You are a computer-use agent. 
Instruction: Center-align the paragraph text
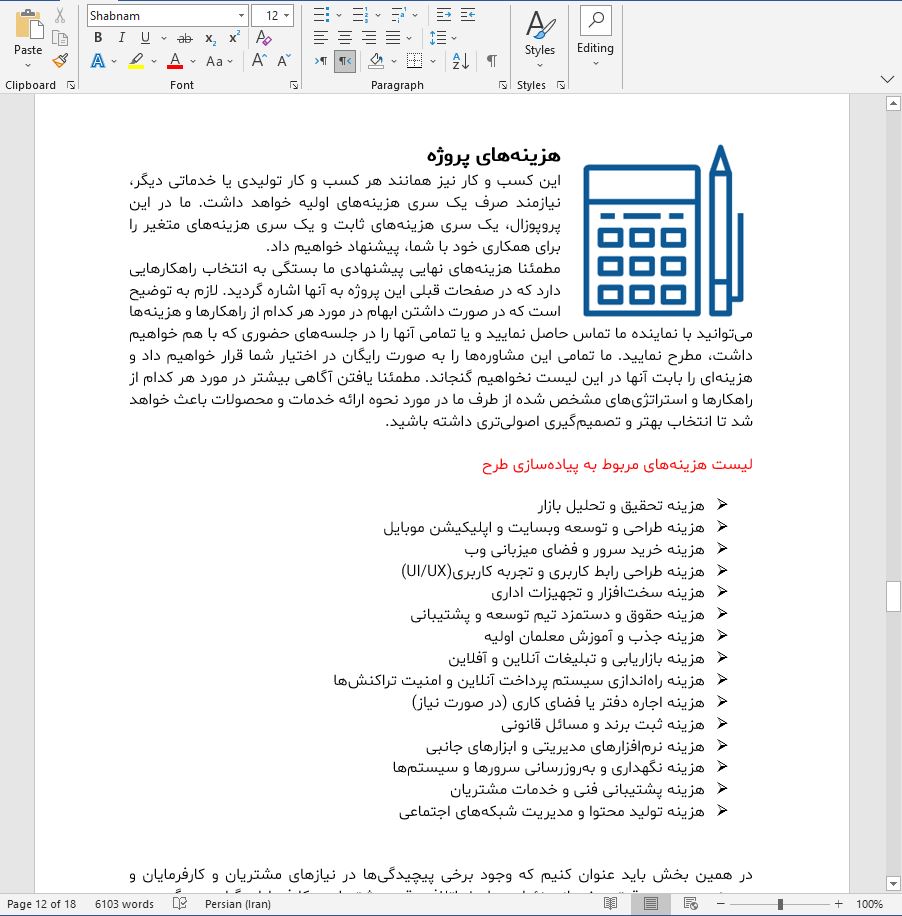click(346, 38)
